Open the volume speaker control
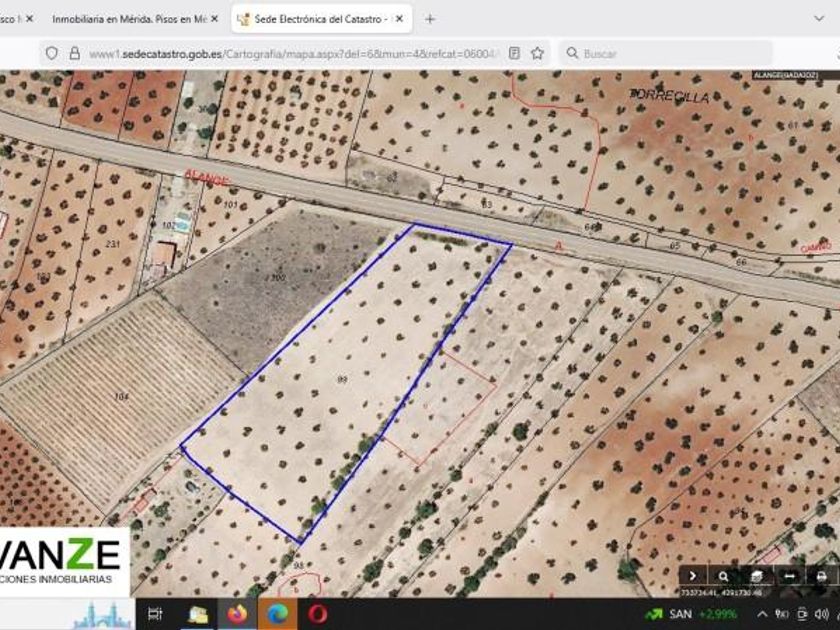 coord(821,614)
